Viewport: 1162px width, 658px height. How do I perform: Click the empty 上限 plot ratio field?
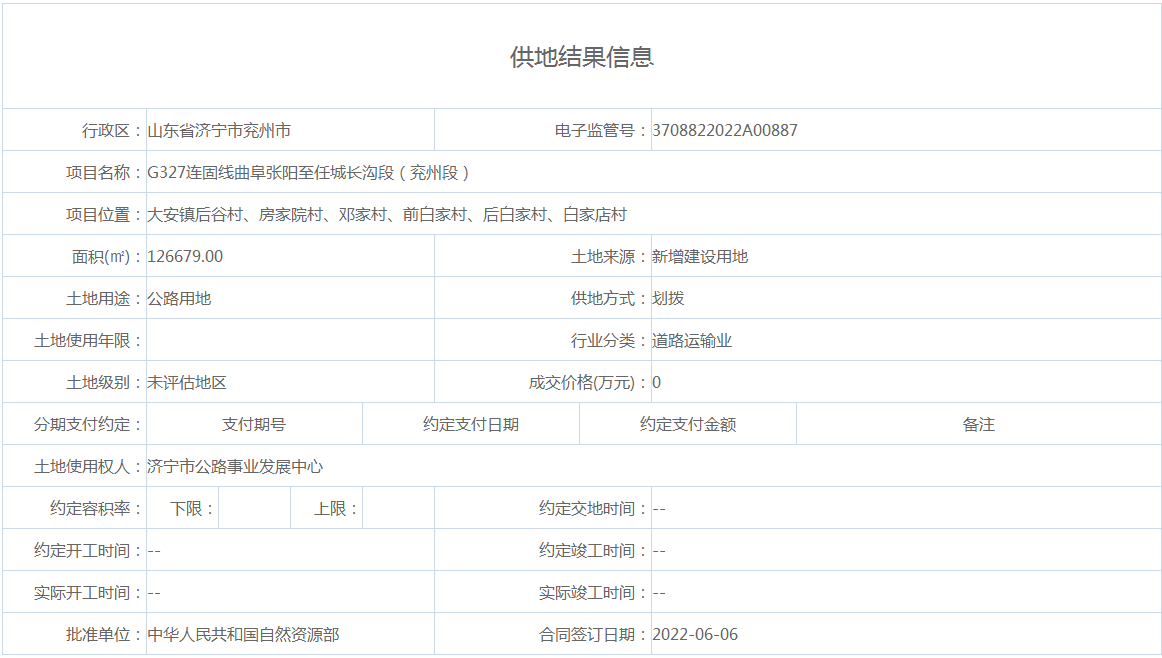[x=398, y=509]
